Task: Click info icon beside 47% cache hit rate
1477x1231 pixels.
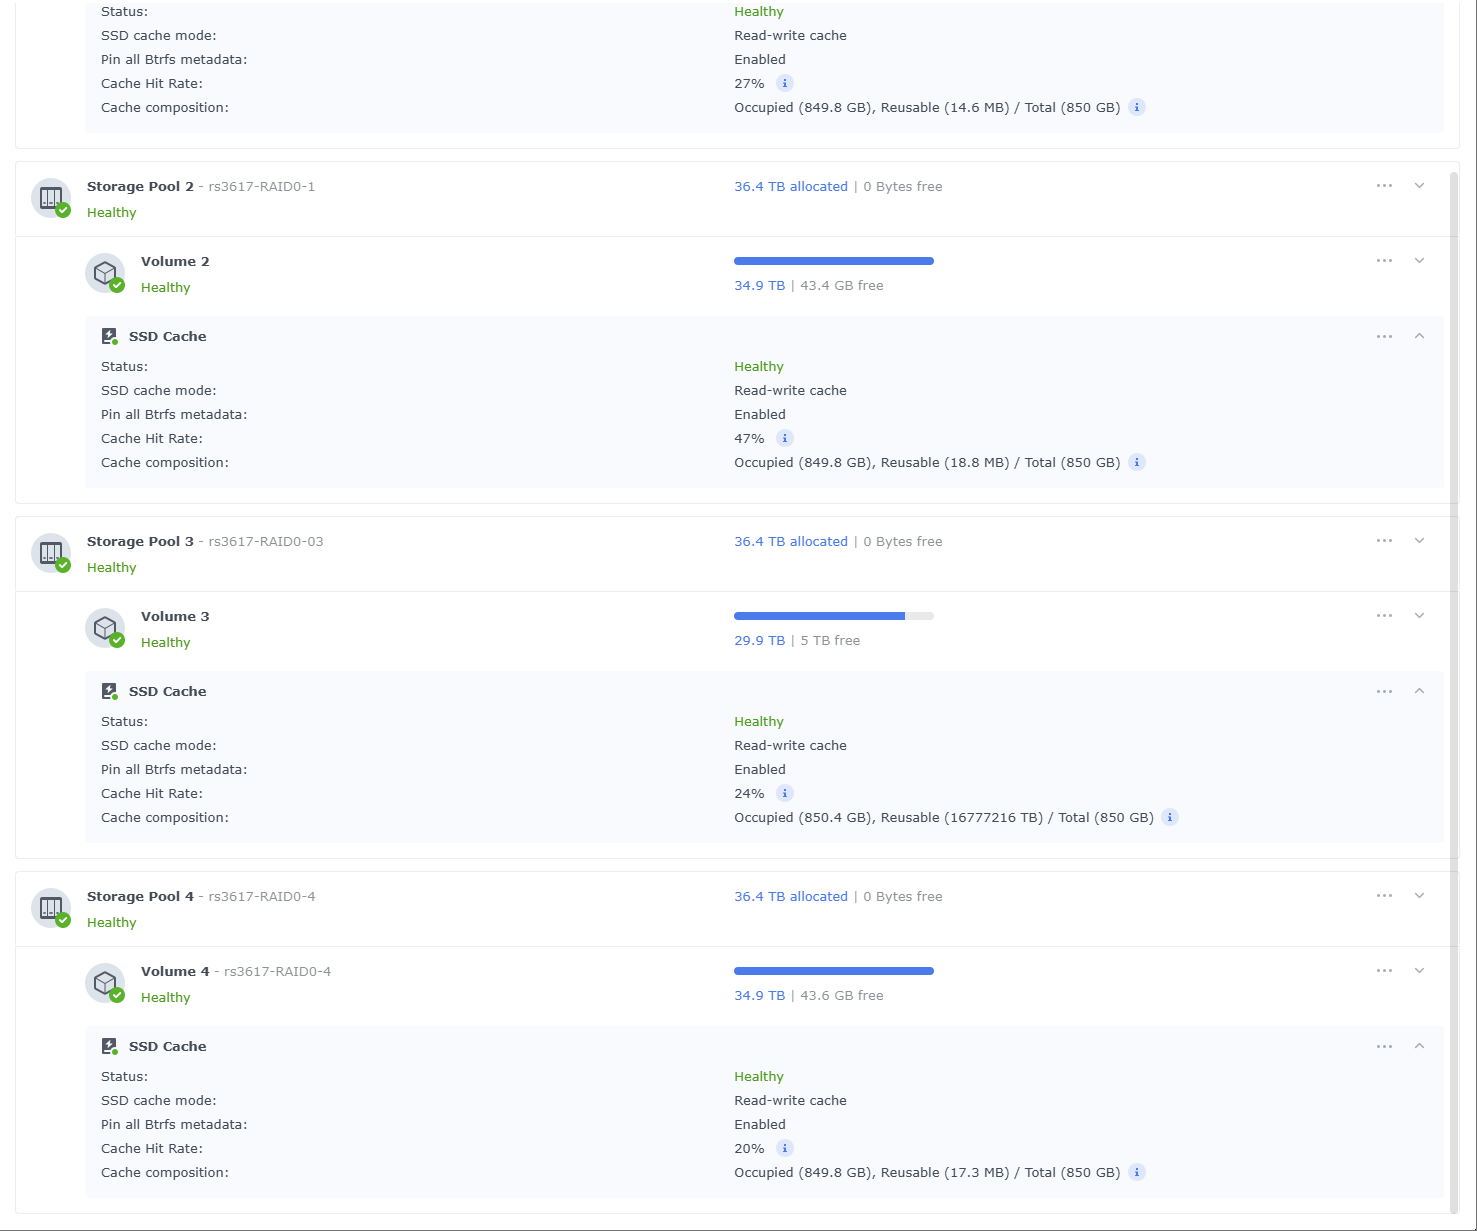Action: (785, 438)
